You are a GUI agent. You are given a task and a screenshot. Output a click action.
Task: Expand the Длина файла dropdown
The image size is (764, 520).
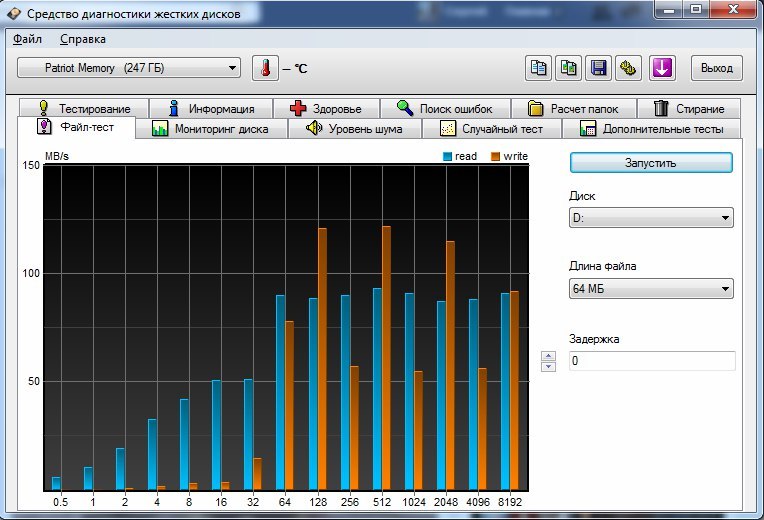tap(651, 289)
